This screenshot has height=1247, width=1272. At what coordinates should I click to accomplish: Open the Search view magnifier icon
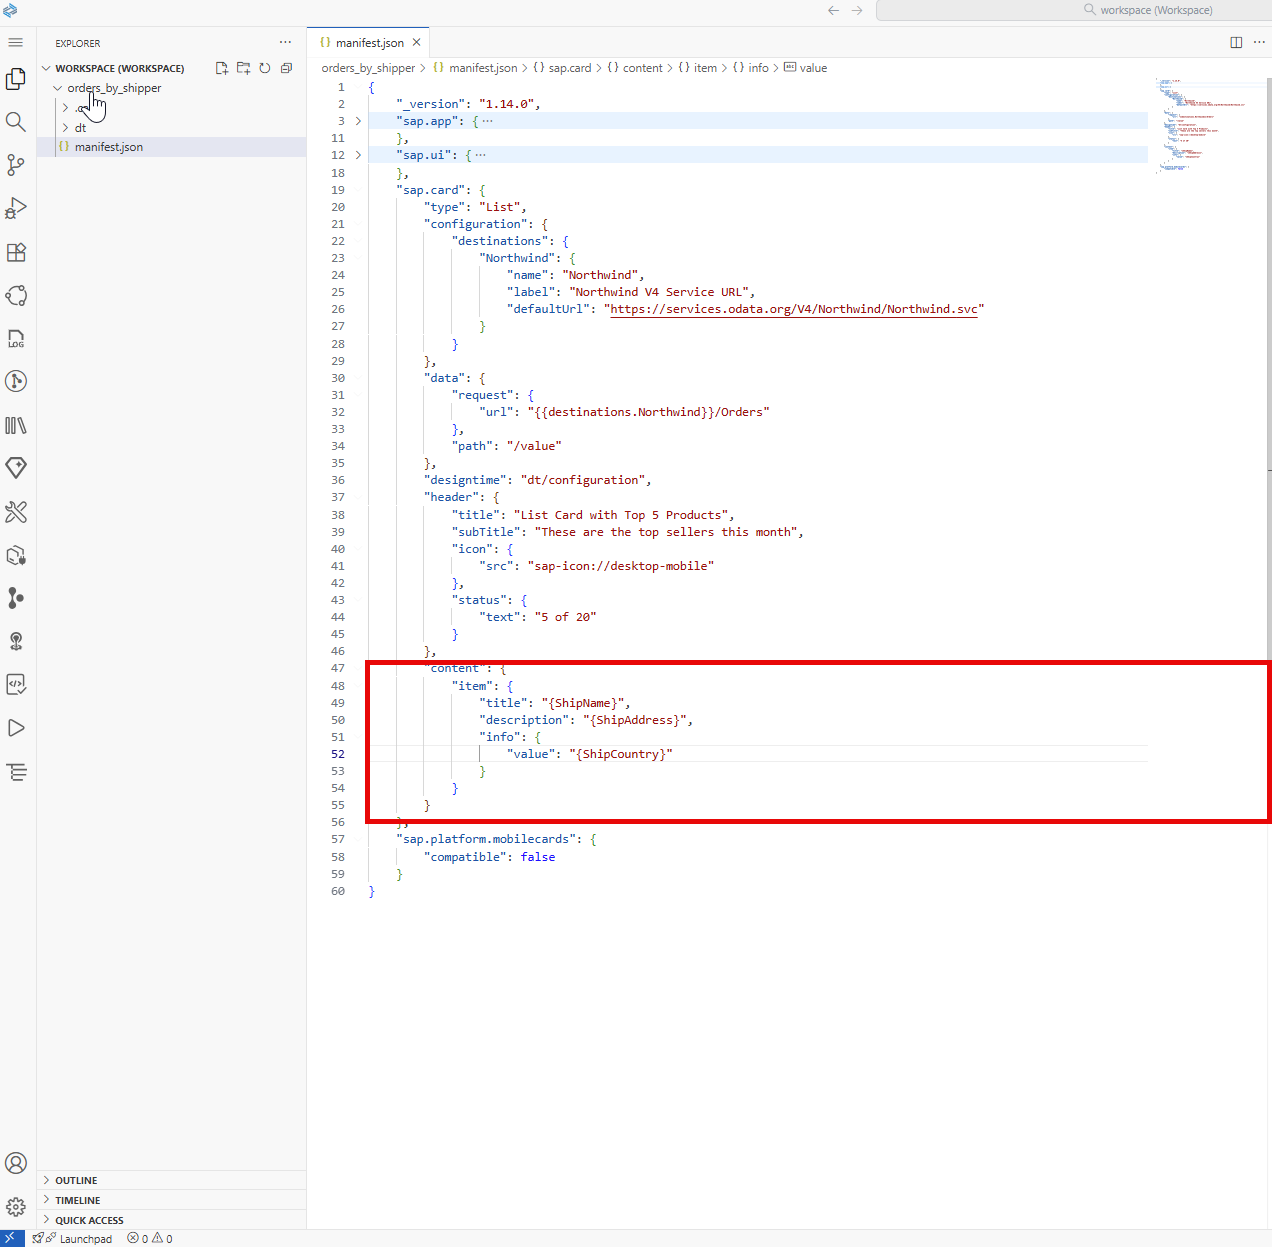coord(15,122)
